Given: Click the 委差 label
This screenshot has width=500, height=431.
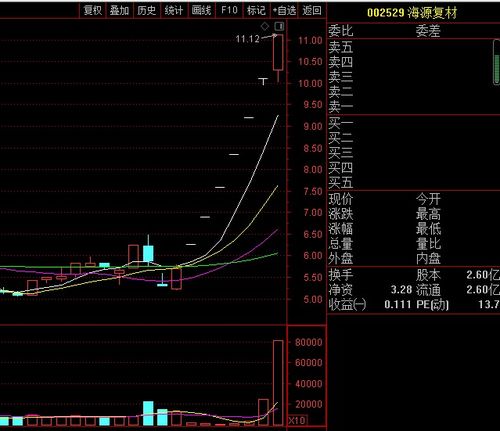Looking at the screenshot, I should (428, 31).
